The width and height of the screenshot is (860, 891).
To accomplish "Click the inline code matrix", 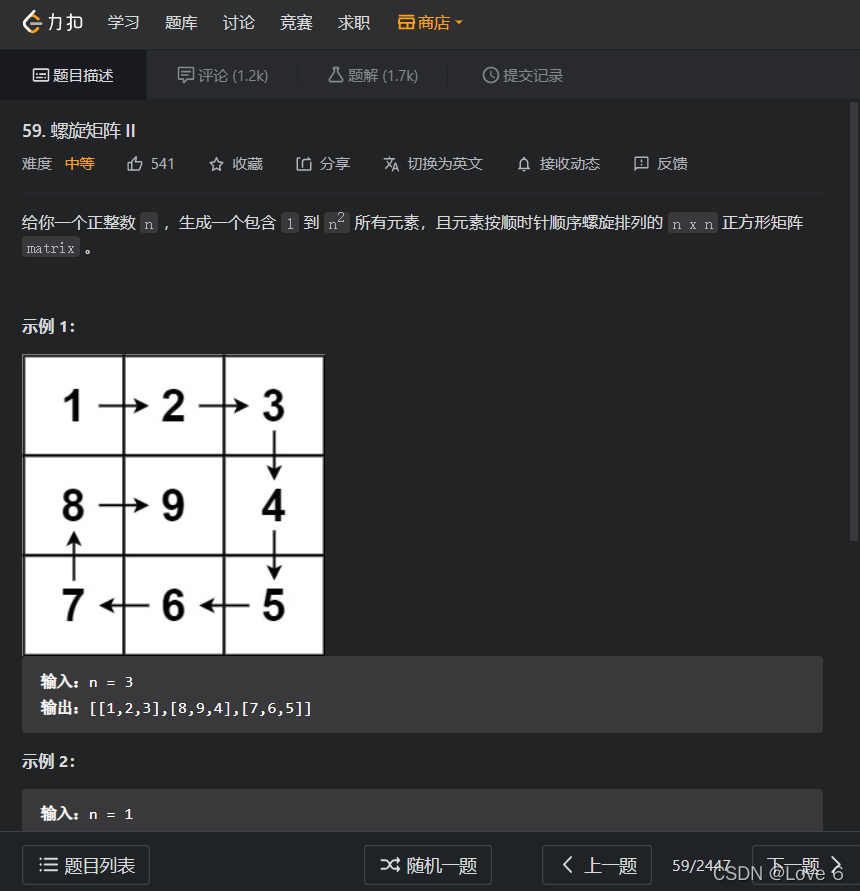I will tap(51, 248).
